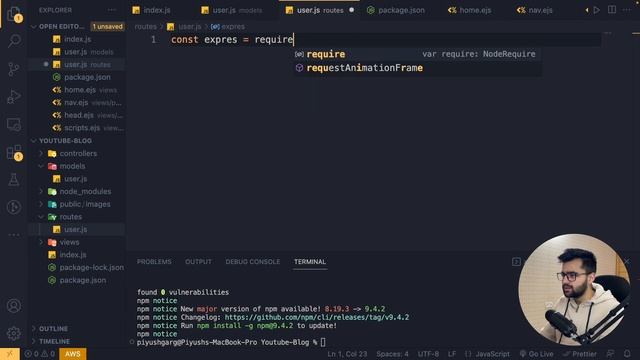Open the Search view in activity bar
640x360 pixels.
point(14,41)
